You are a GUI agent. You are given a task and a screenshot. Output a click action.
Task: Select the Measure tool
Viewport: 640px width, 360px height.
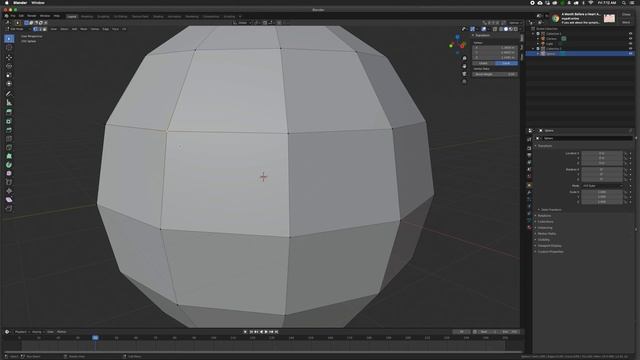click(x=9, y=102)
